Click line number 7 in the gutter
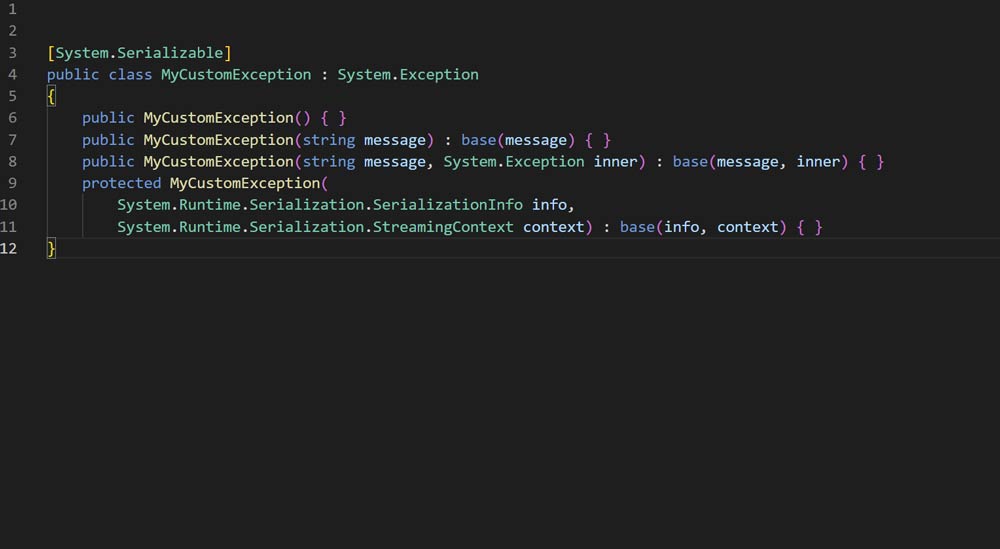The height and width of the screenshot is (549, 1000). (x=11, y=140)
